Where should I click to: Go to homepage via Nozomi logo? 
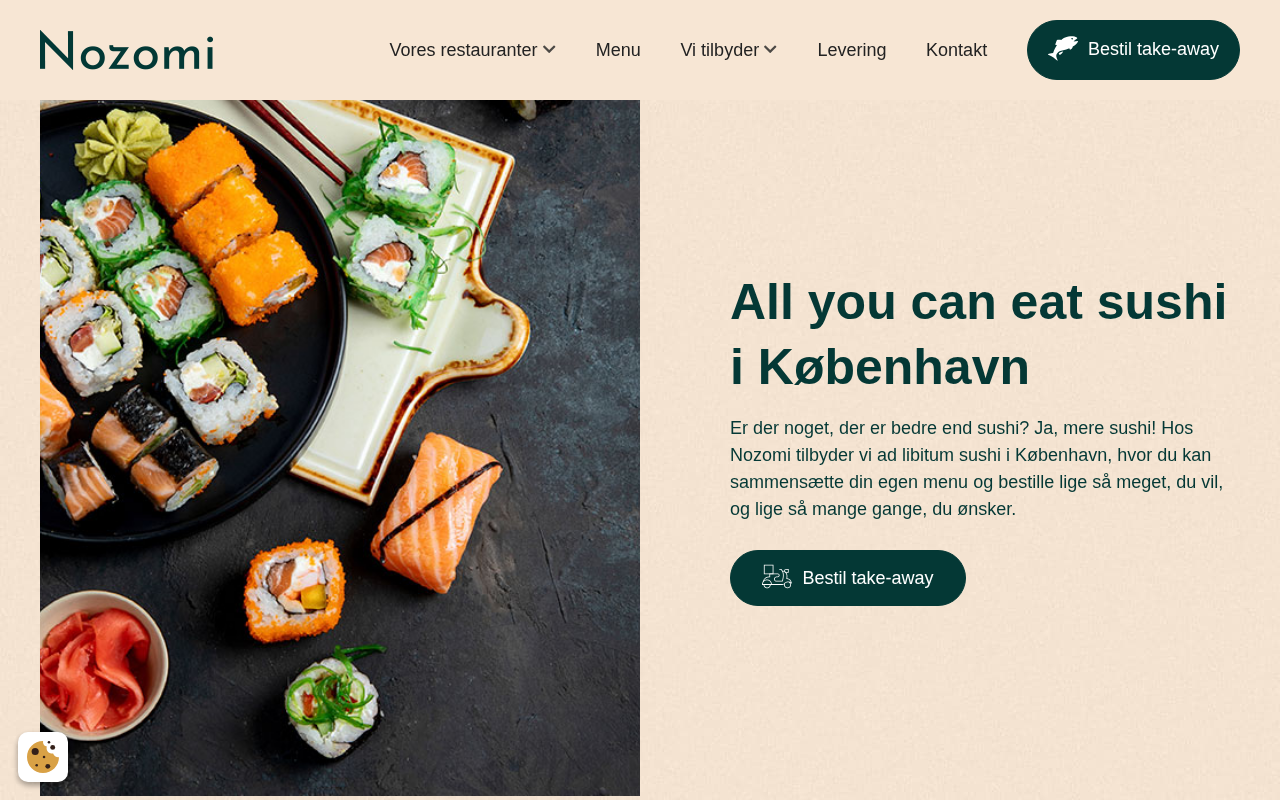click(x=127, y=50)
